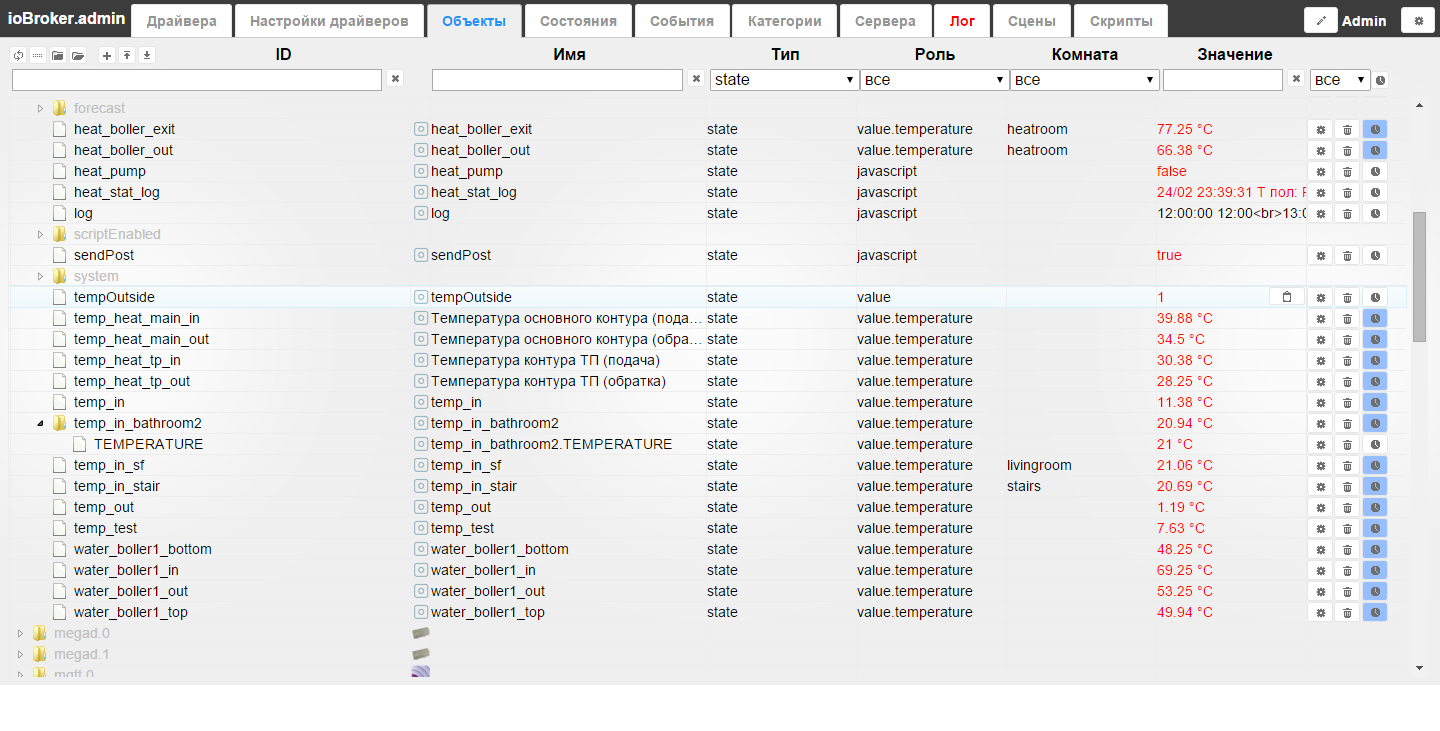Enable history for temp_in_bathroom2.TEMPERATURE
Viewport: 1440px width, 731px height.
(1375, 444)
